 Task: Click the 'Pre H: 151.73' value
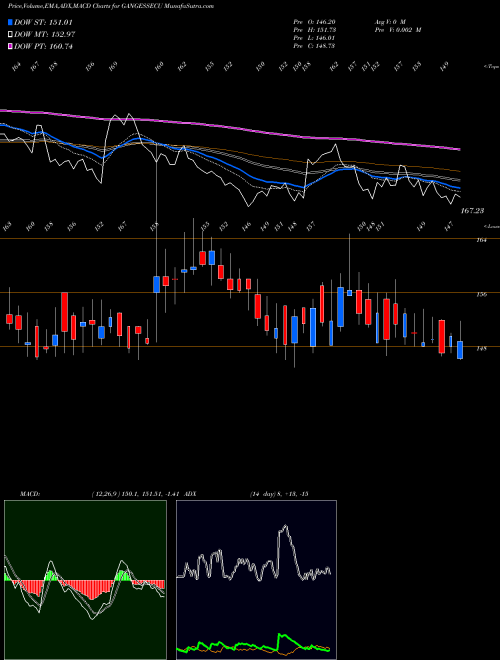(x=314, y=30)
